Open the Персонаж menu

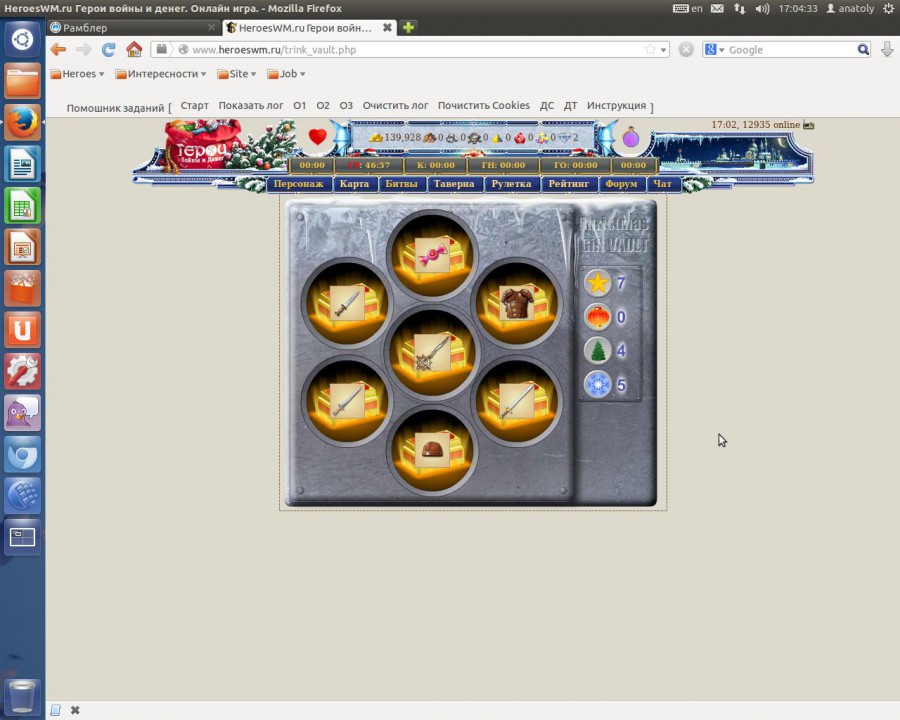(x=298, y=184)
